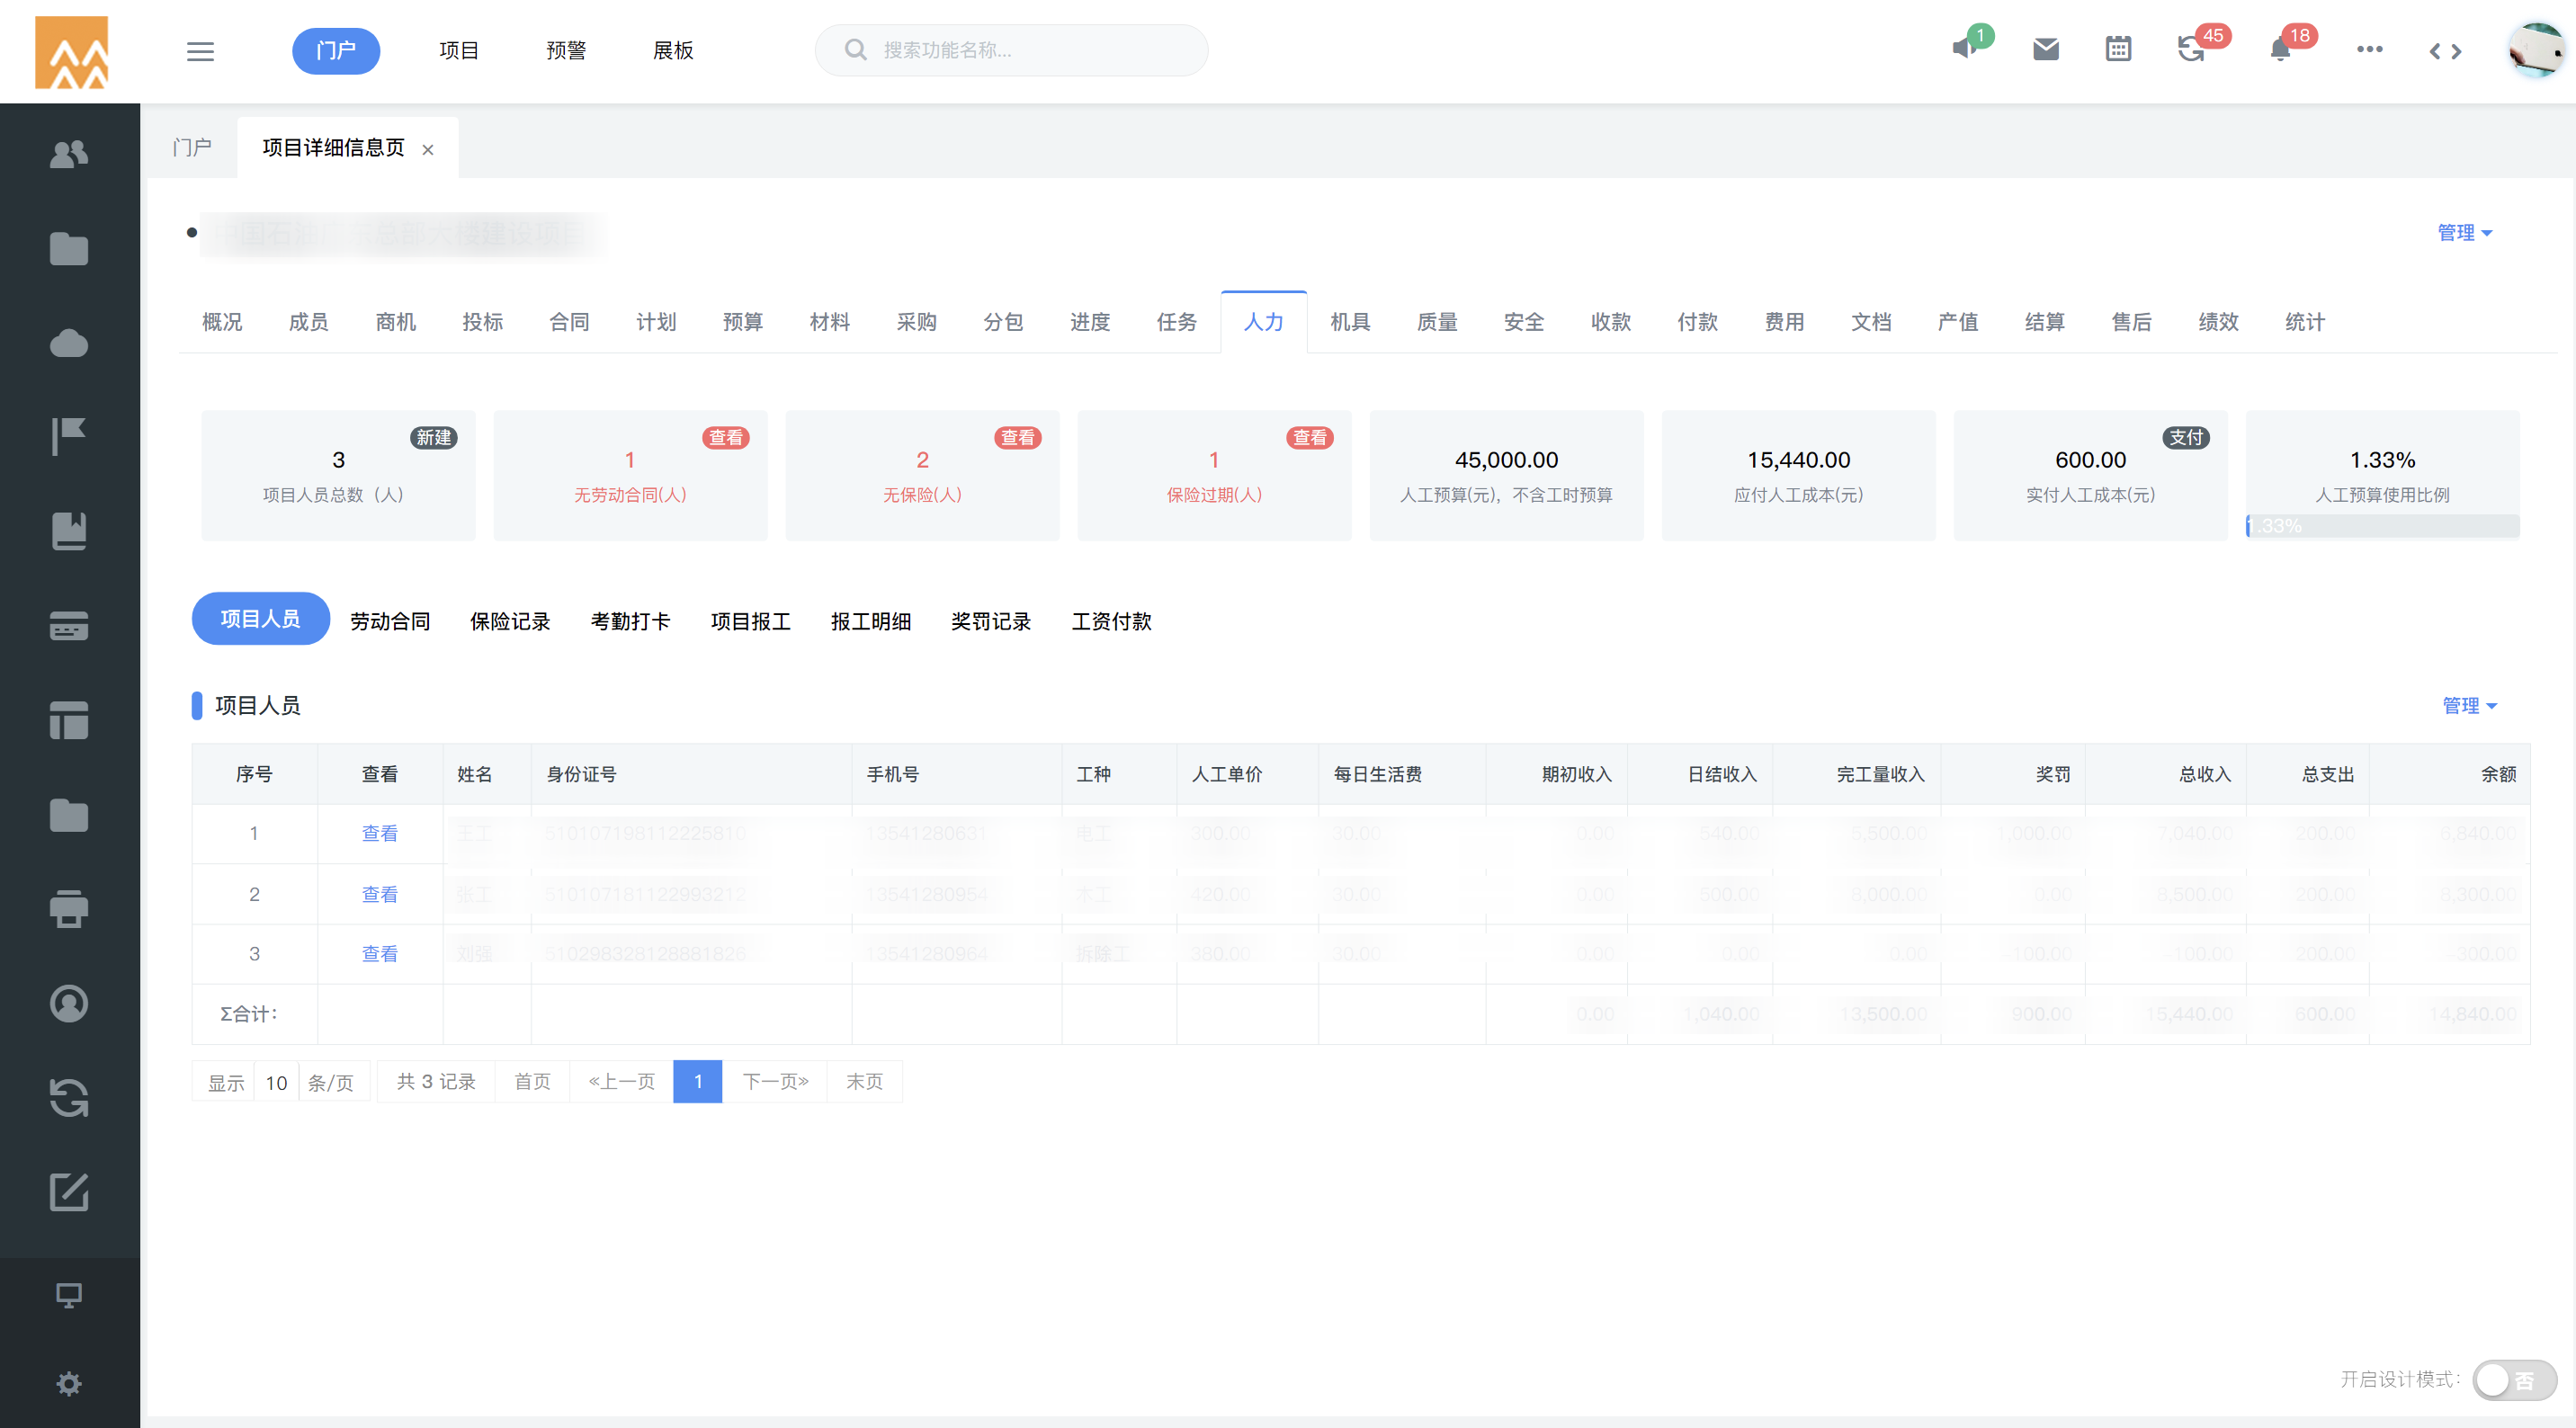Click the flag icon in sidebar
The image size is (2576, 1428).
69,437
